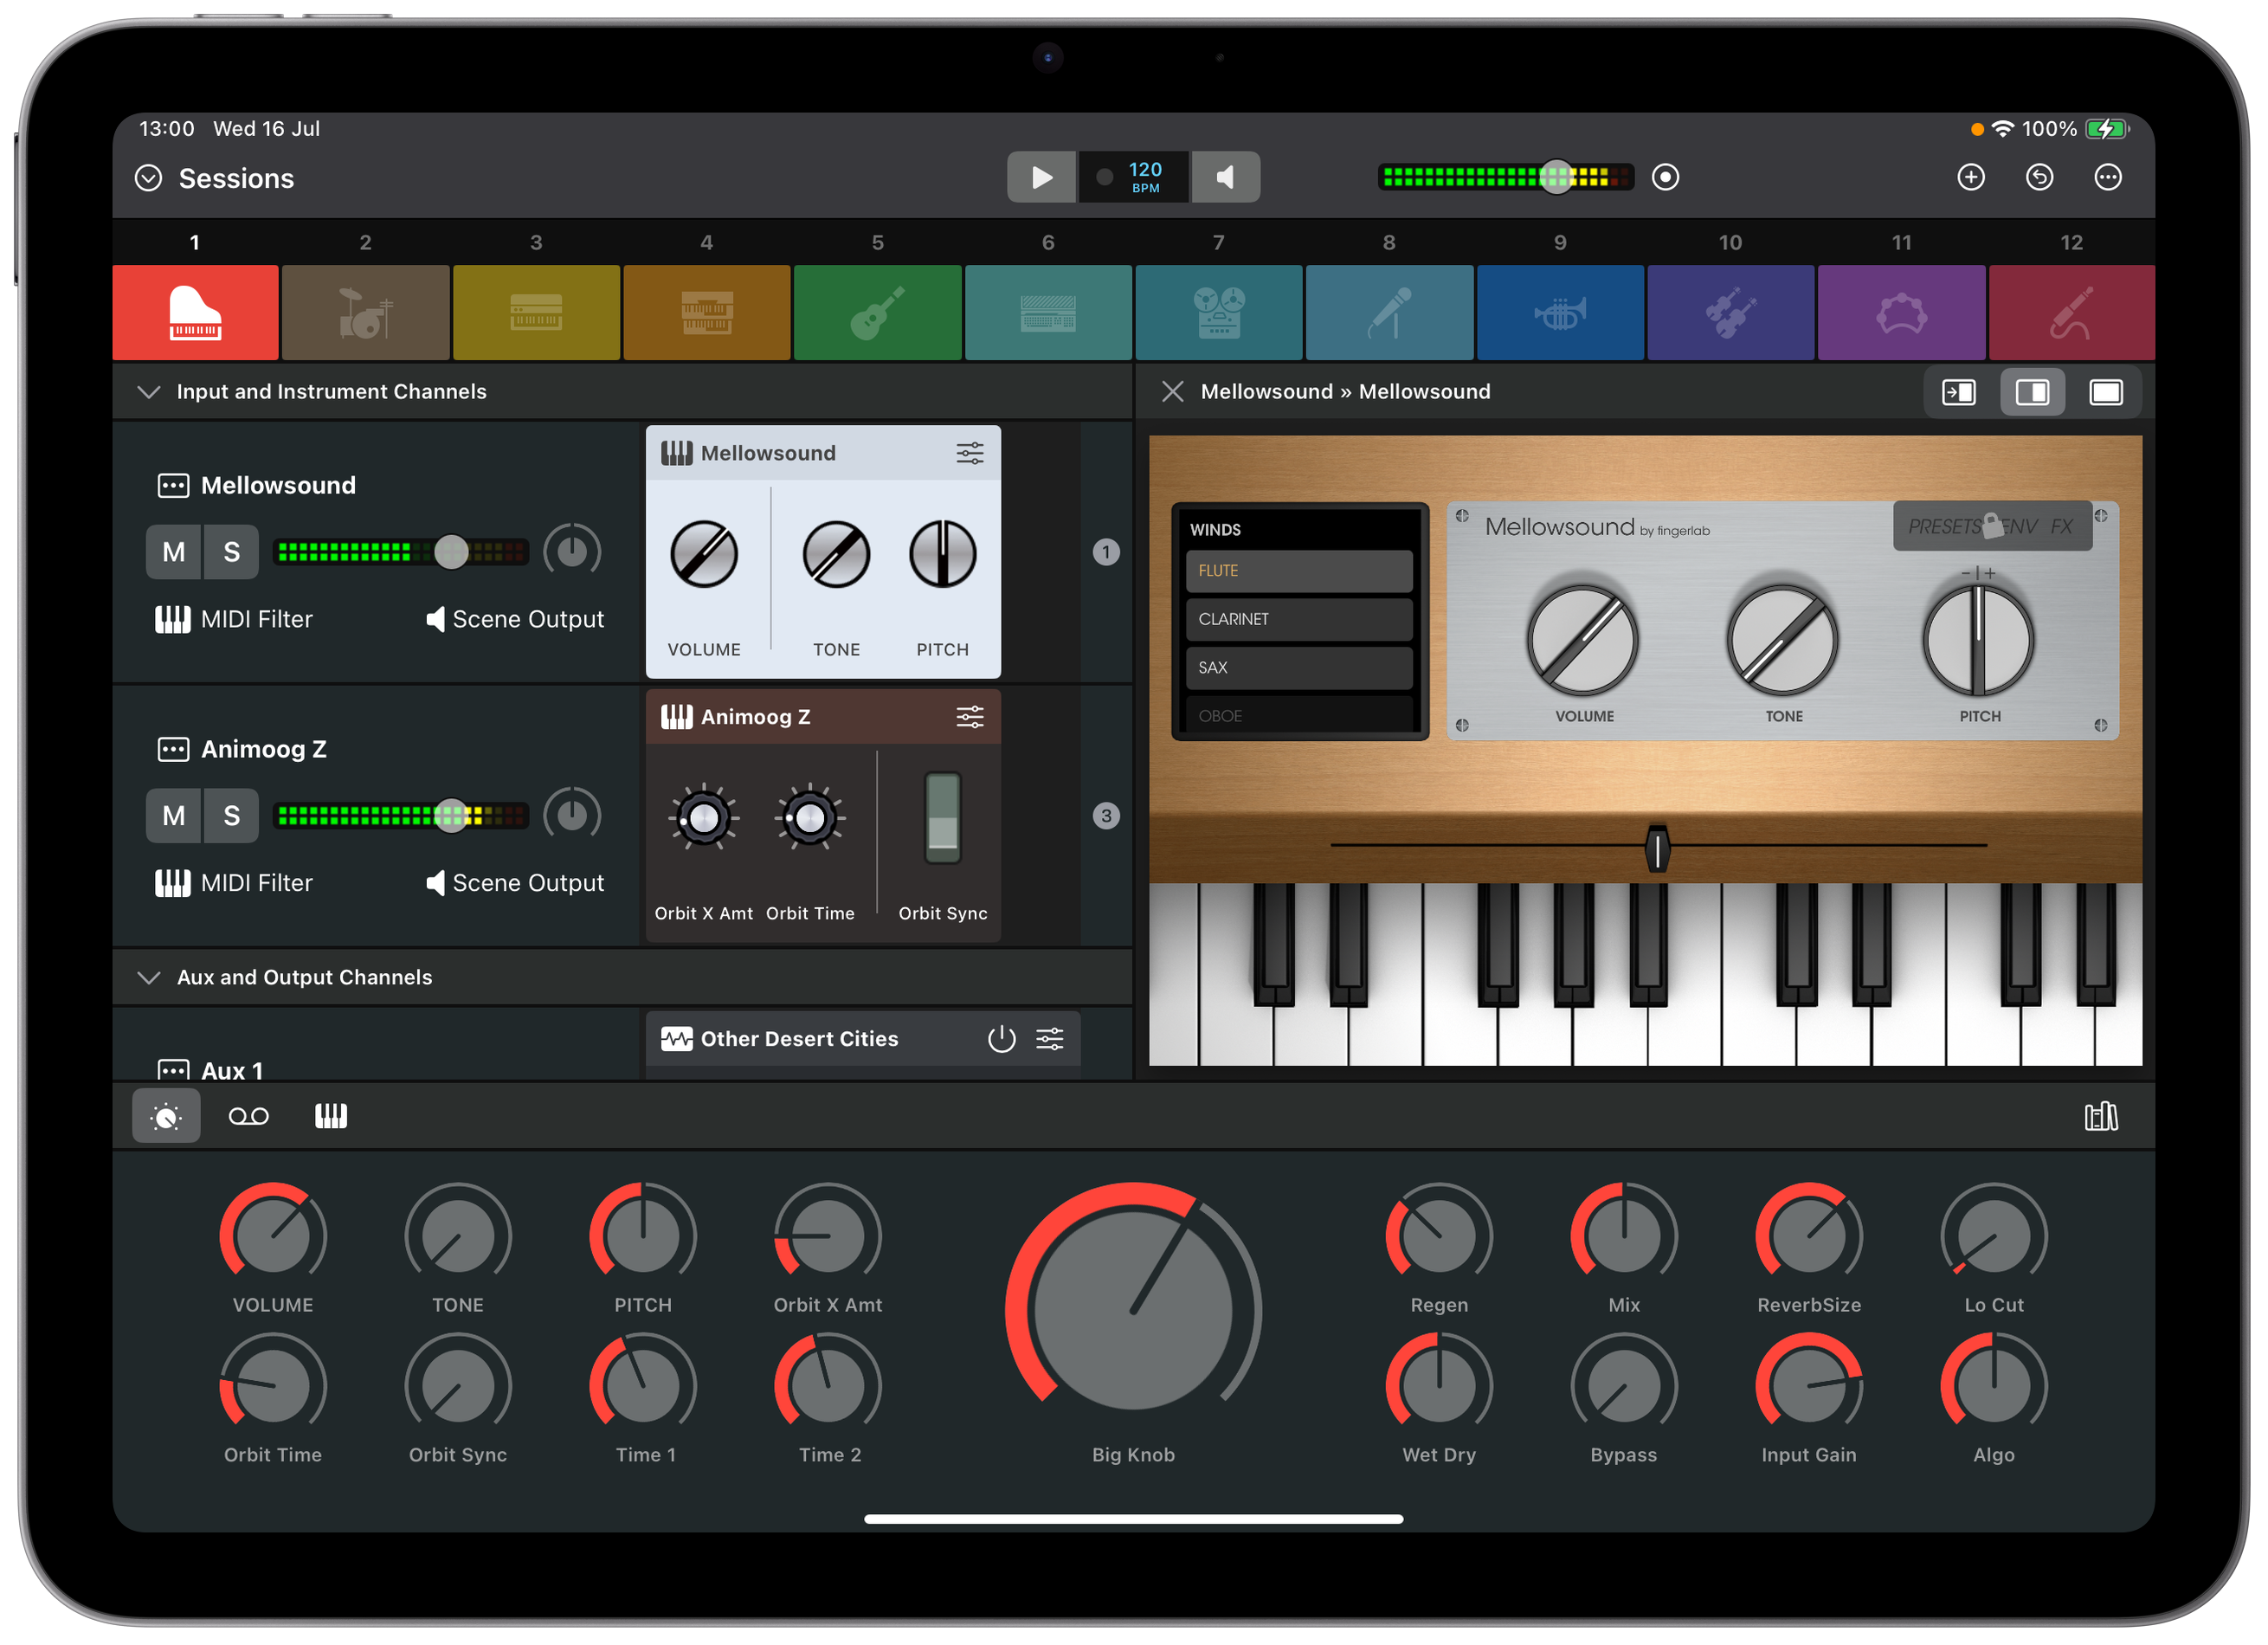
Task: Open Animoog Z Scene Output routing
Action: pos(515,884)
